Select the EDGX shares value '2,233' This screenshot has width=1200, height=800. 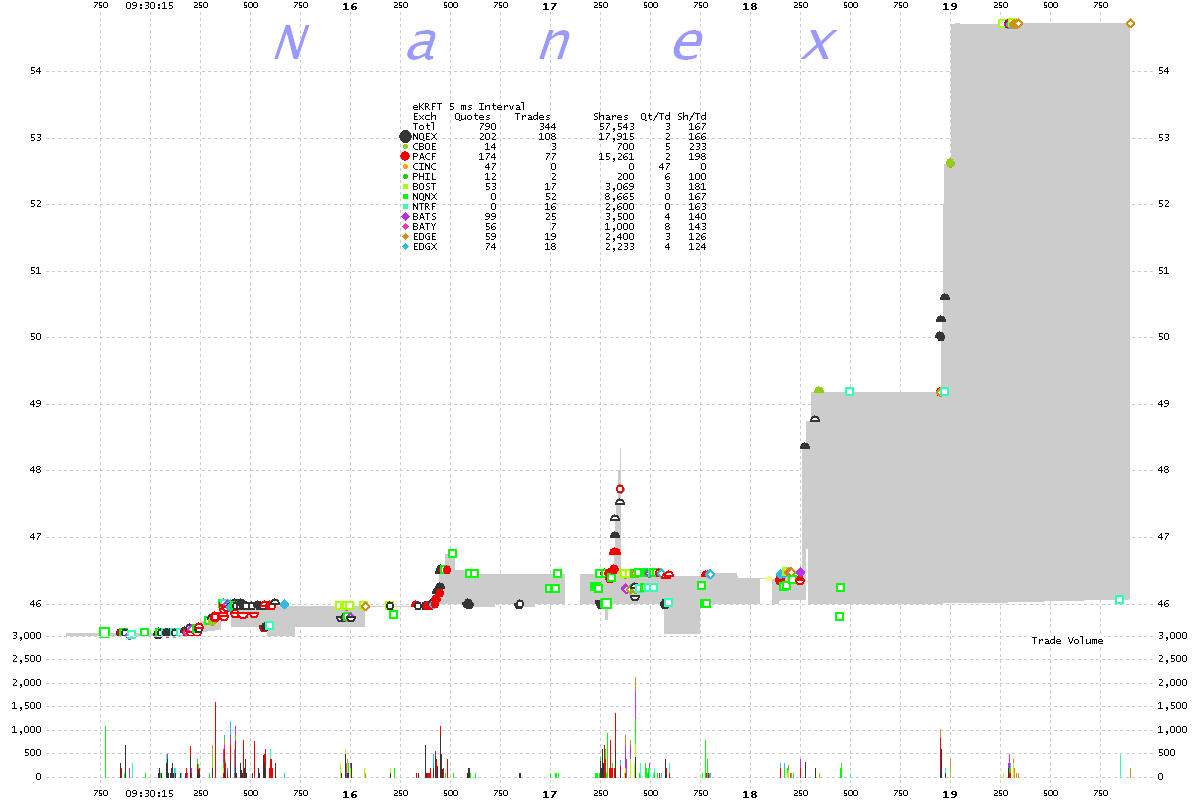[619, 247]
